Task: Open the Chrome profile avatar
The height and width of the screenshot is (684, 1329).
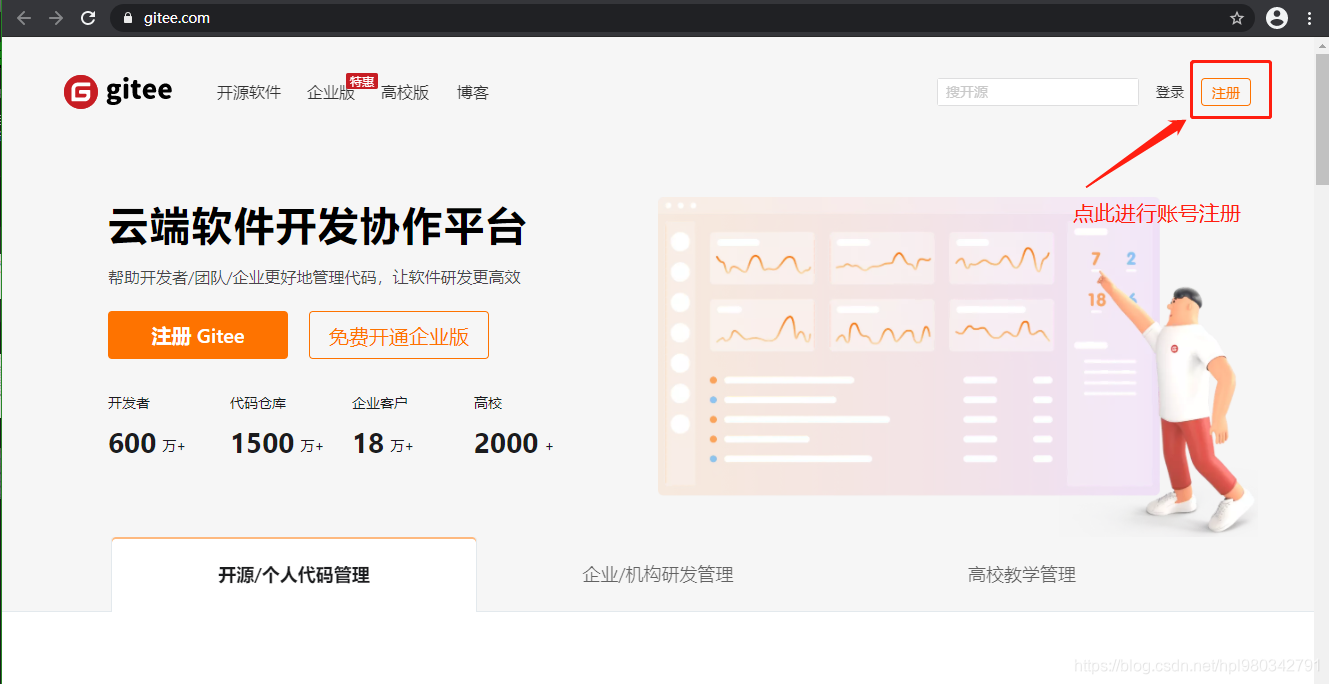Action: [x=1277, y=18]
